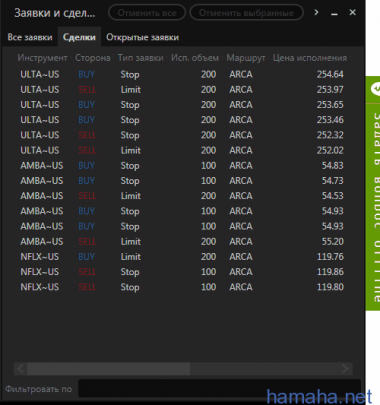Select the AMBA trade priced 54.83
The height and width of the screenshot is (405, 380).
pos(182,165)
